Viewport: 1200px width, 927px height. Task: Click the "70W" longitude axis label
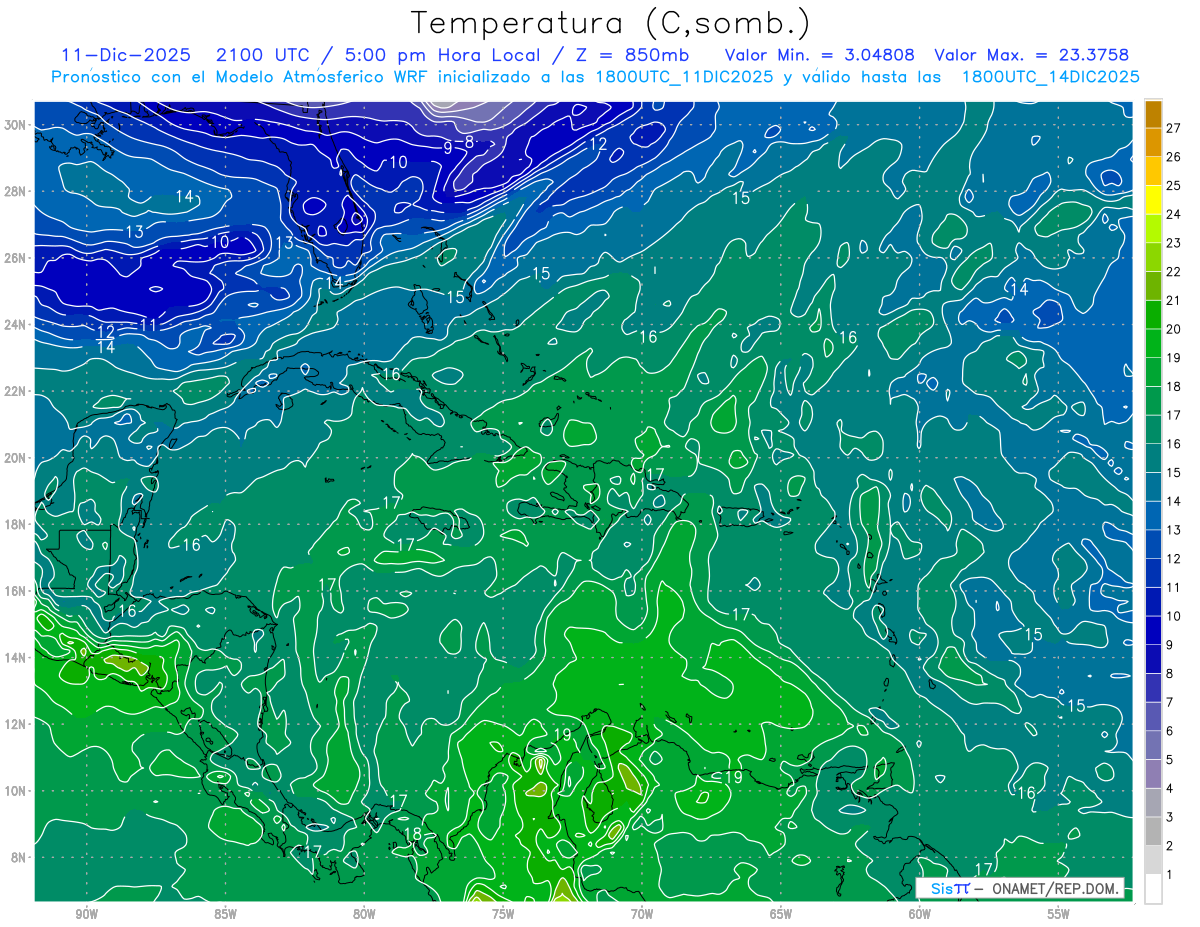[642, 914]
